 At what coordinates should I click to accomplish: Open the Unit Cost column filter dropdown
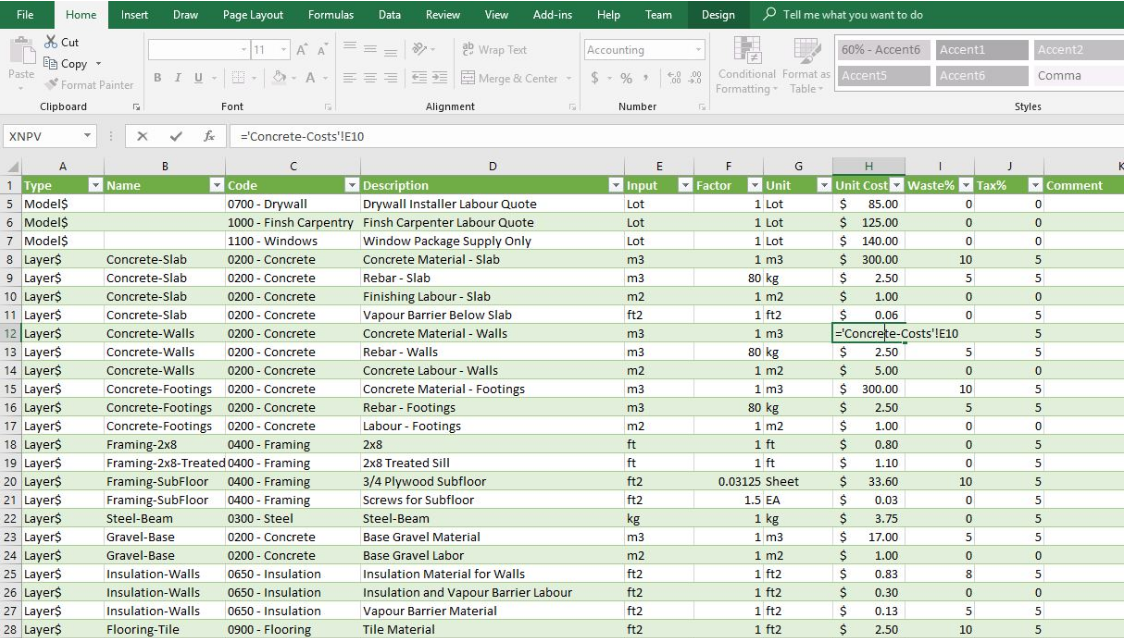[x=896, y=185]
